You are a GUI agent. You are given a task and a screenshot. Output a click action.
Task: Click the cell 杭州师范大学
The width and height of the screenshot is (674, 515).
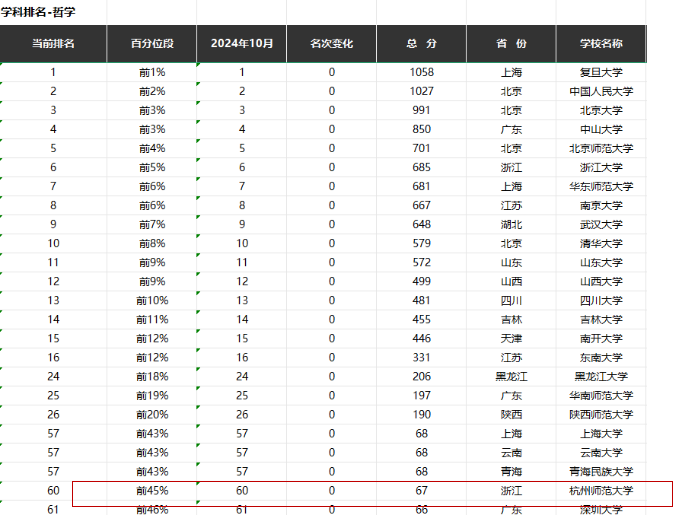coord(601,490)
